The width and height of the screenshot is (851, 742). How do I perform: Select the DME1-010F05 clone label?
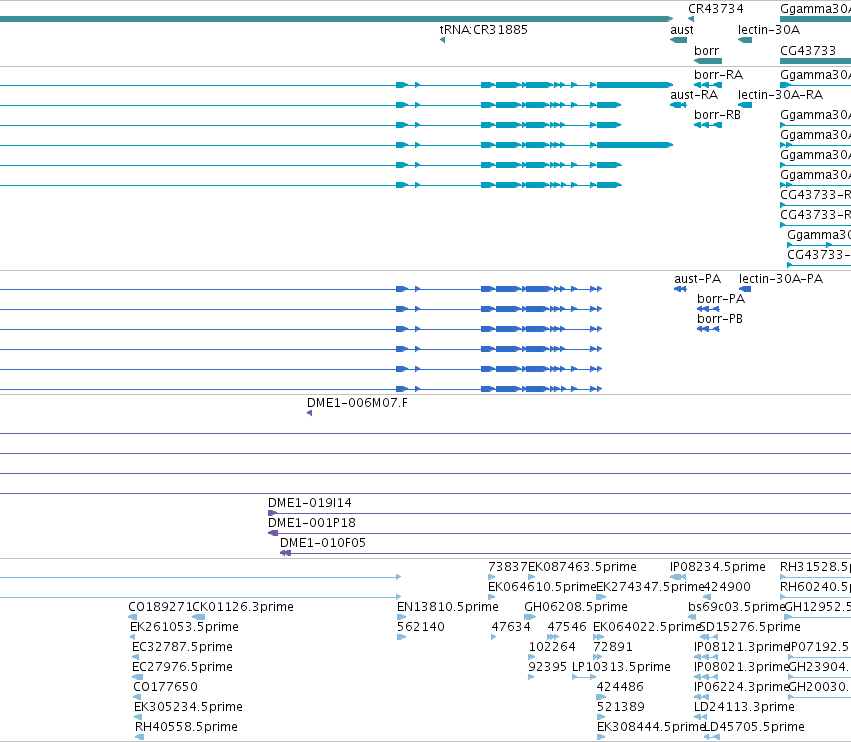323,543
